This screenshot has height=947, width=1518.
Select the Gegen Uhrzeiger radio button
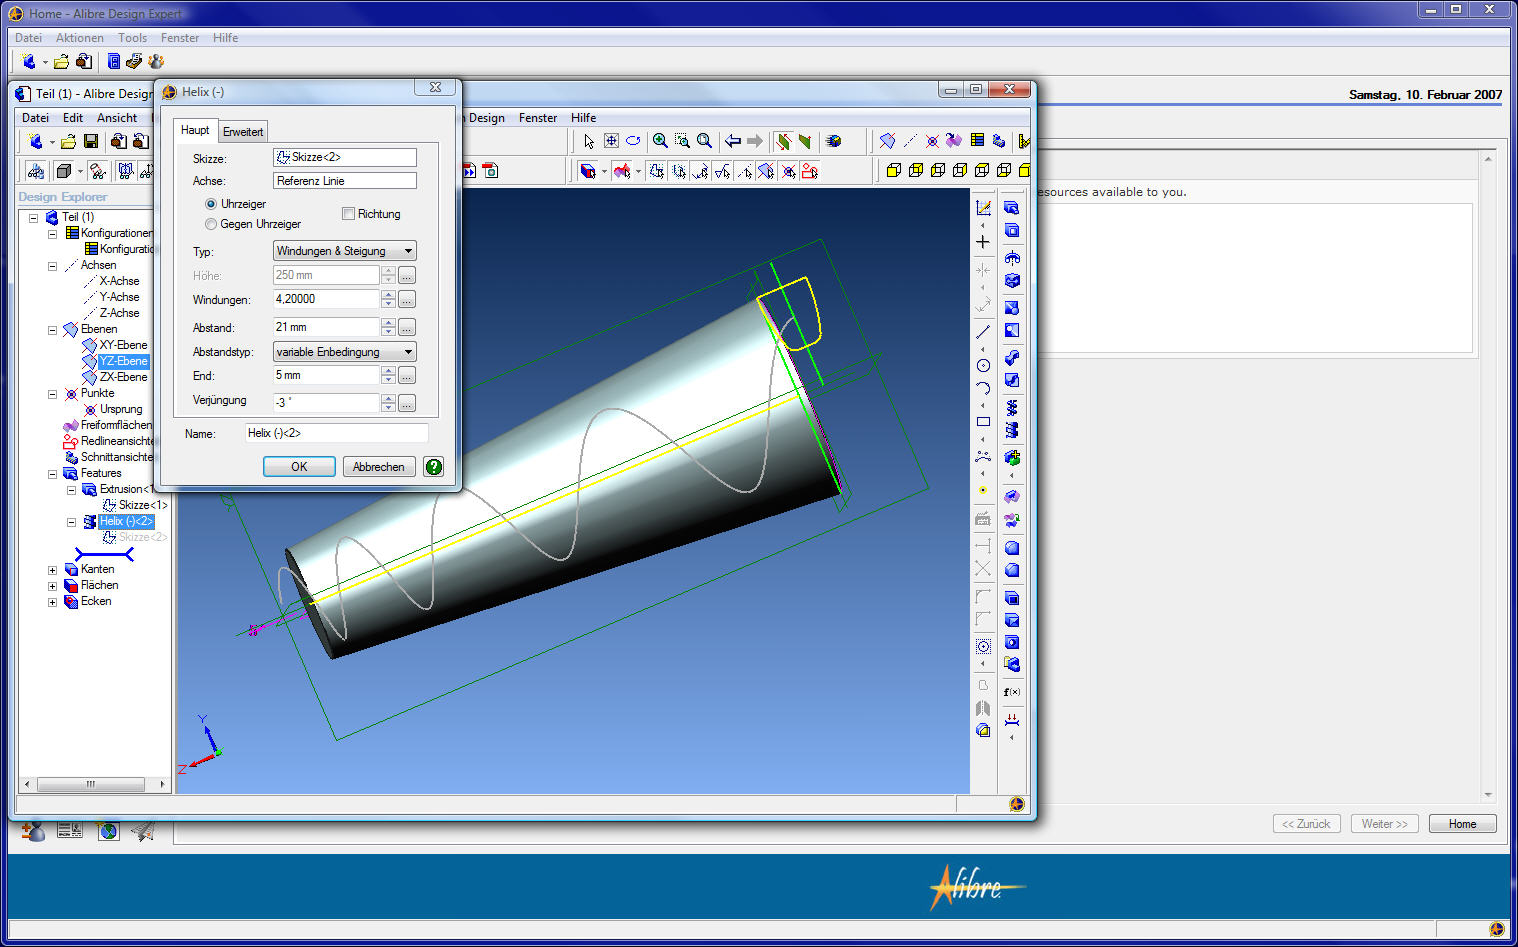pos(211,224)
